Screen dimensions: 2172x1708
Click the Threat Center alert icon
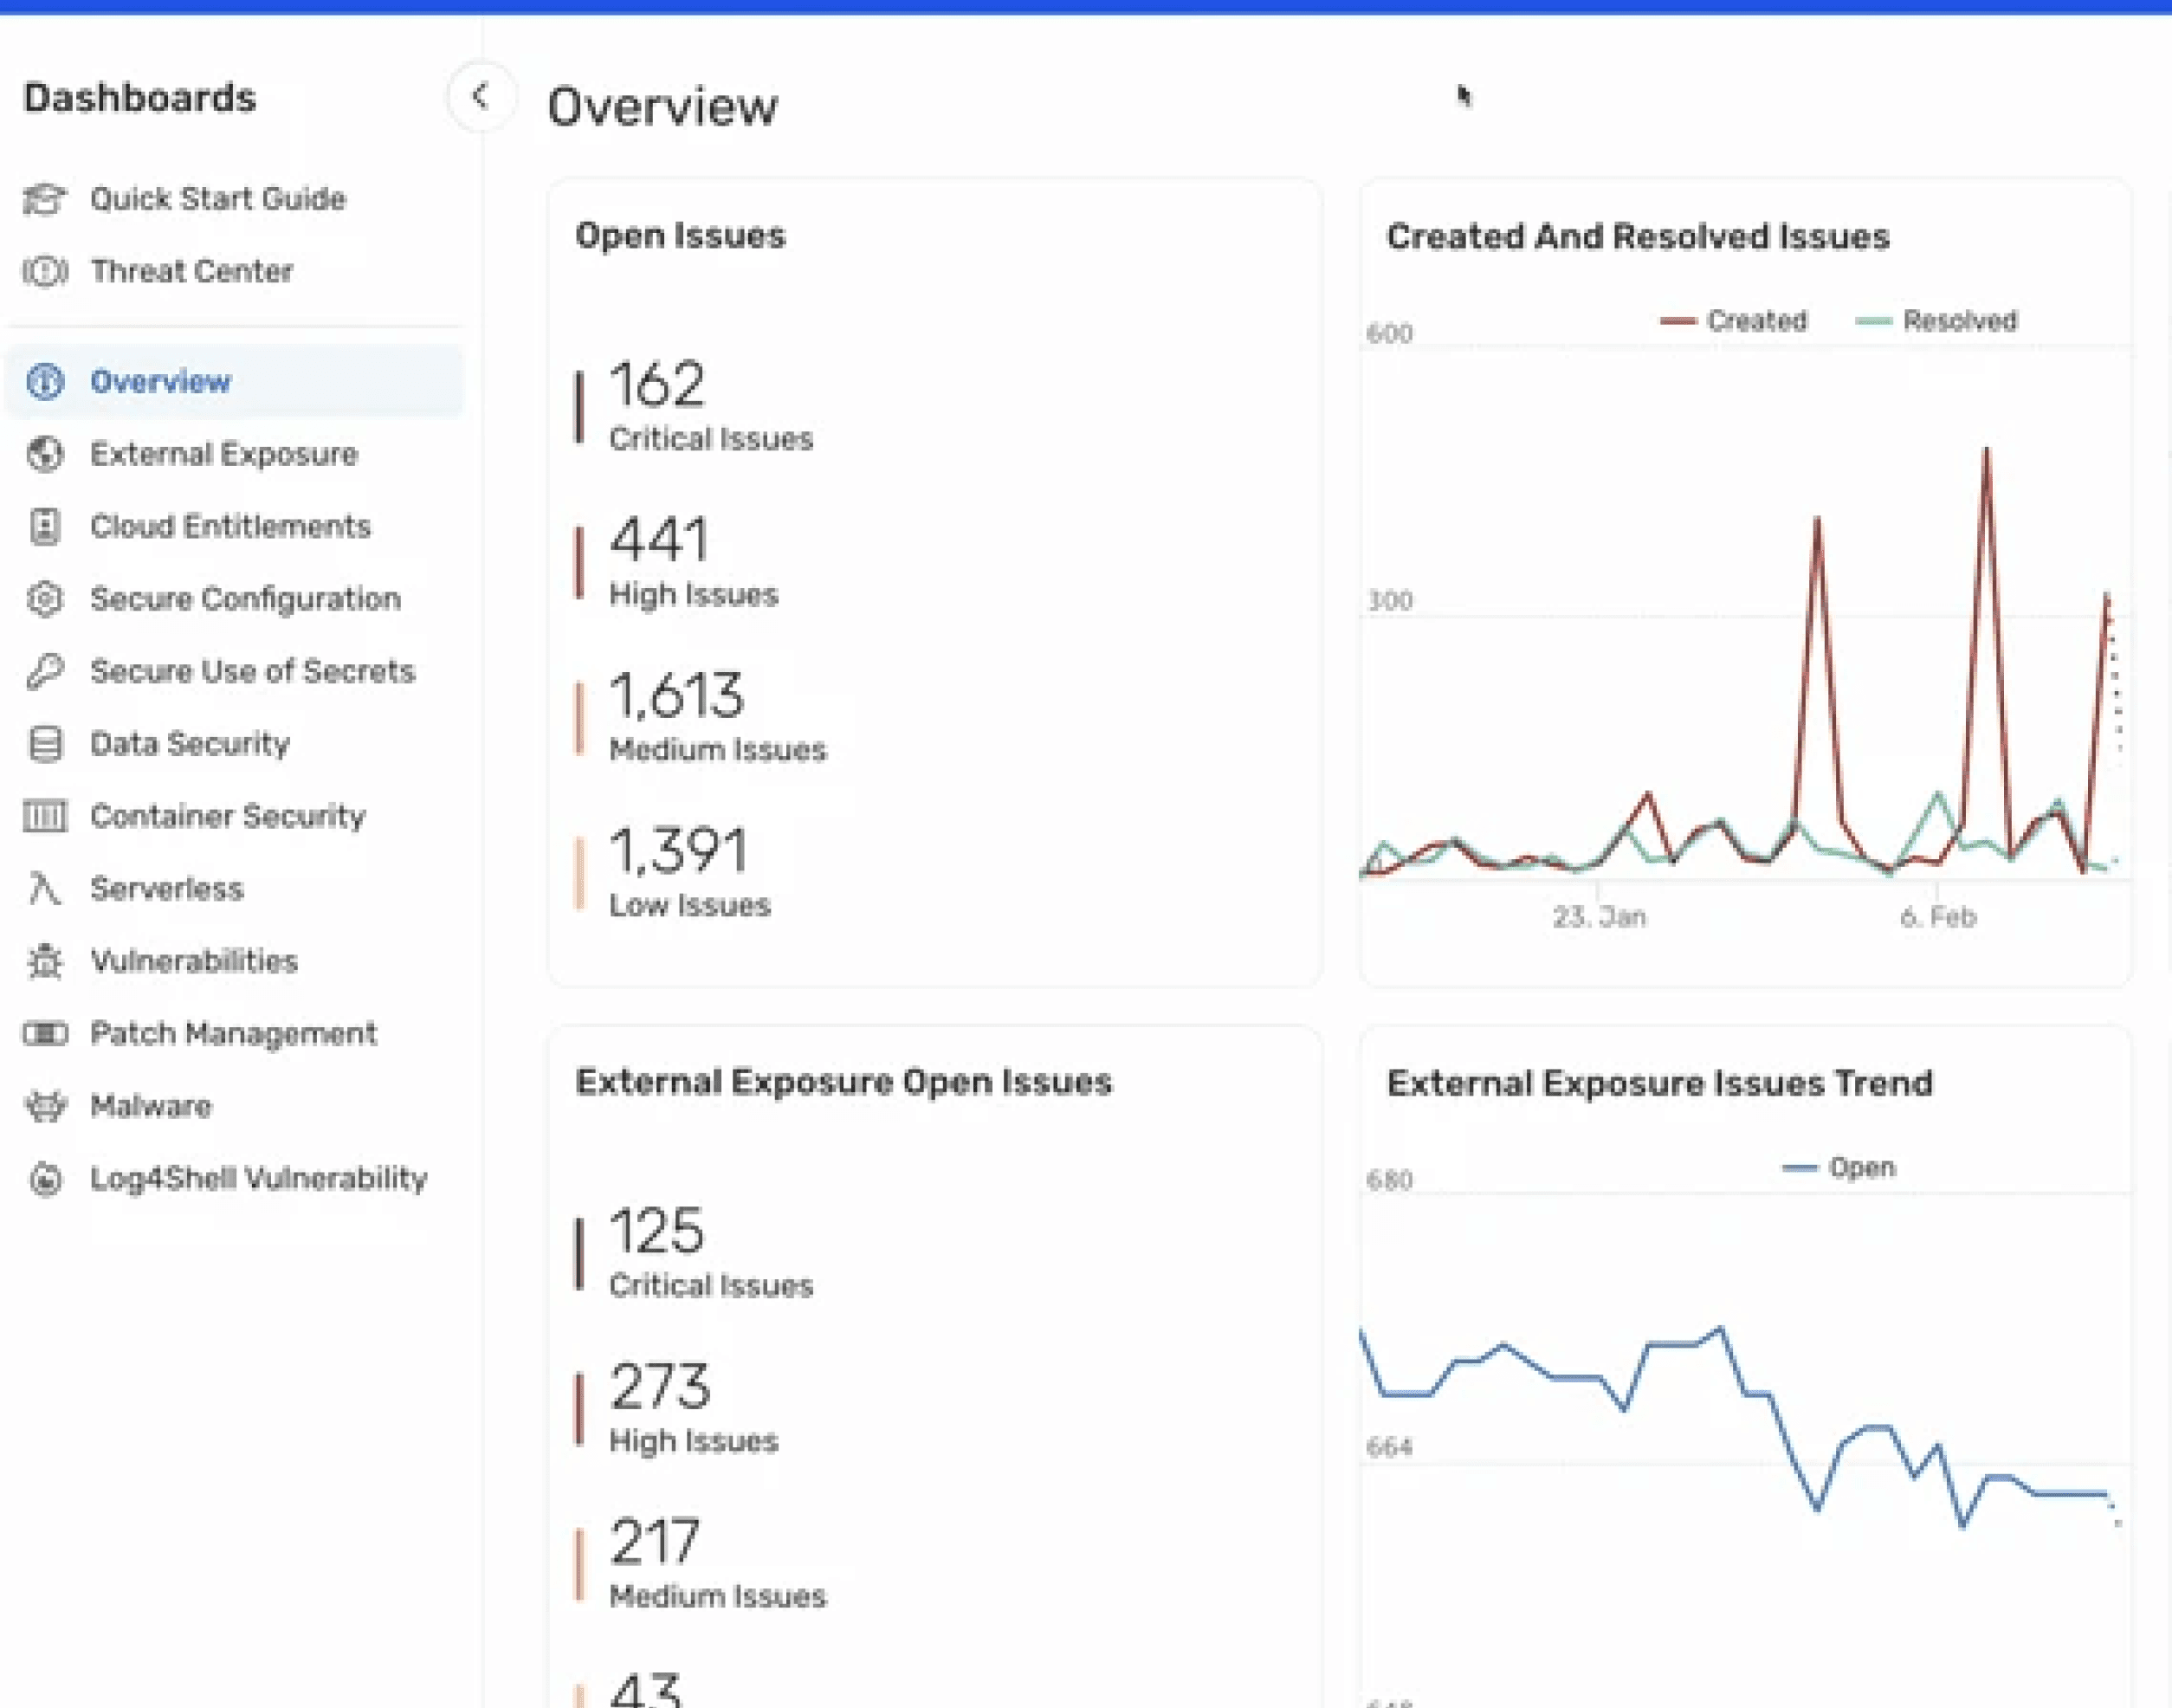click(x=45, y=271)
